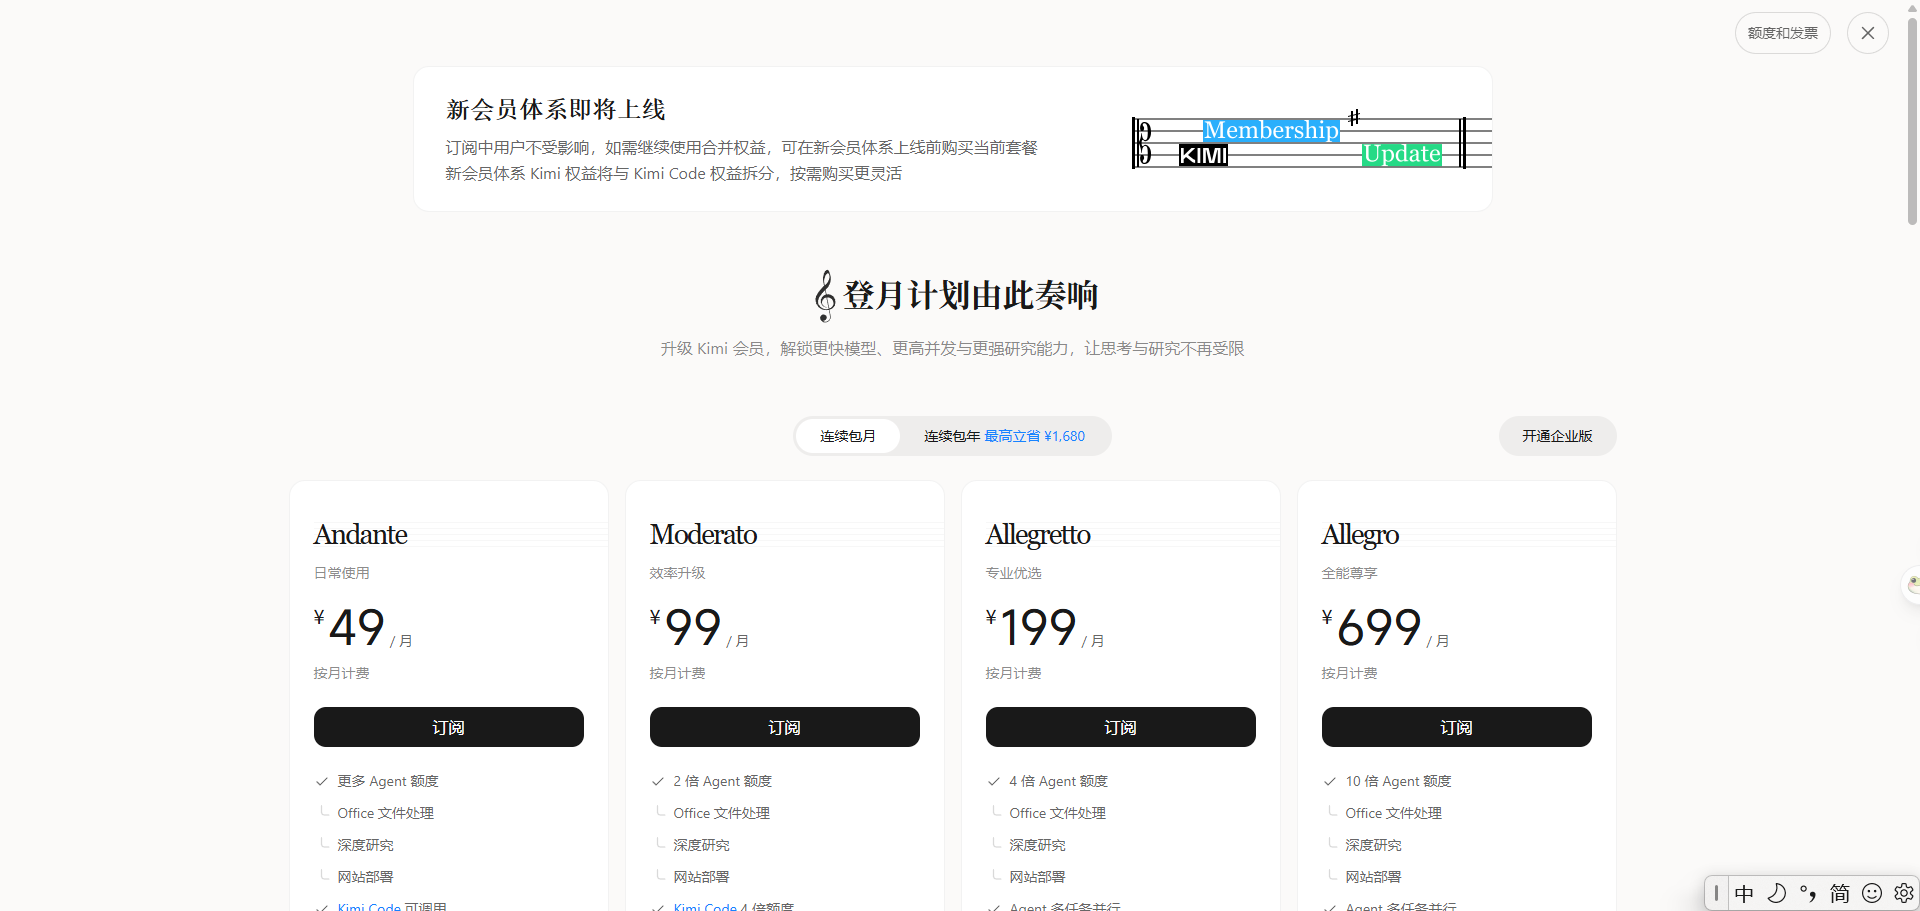This screenshot has width=1920, height=911.
Task: Click the 2 倍 Agent 额度 feature row
Action: point(722,781)
